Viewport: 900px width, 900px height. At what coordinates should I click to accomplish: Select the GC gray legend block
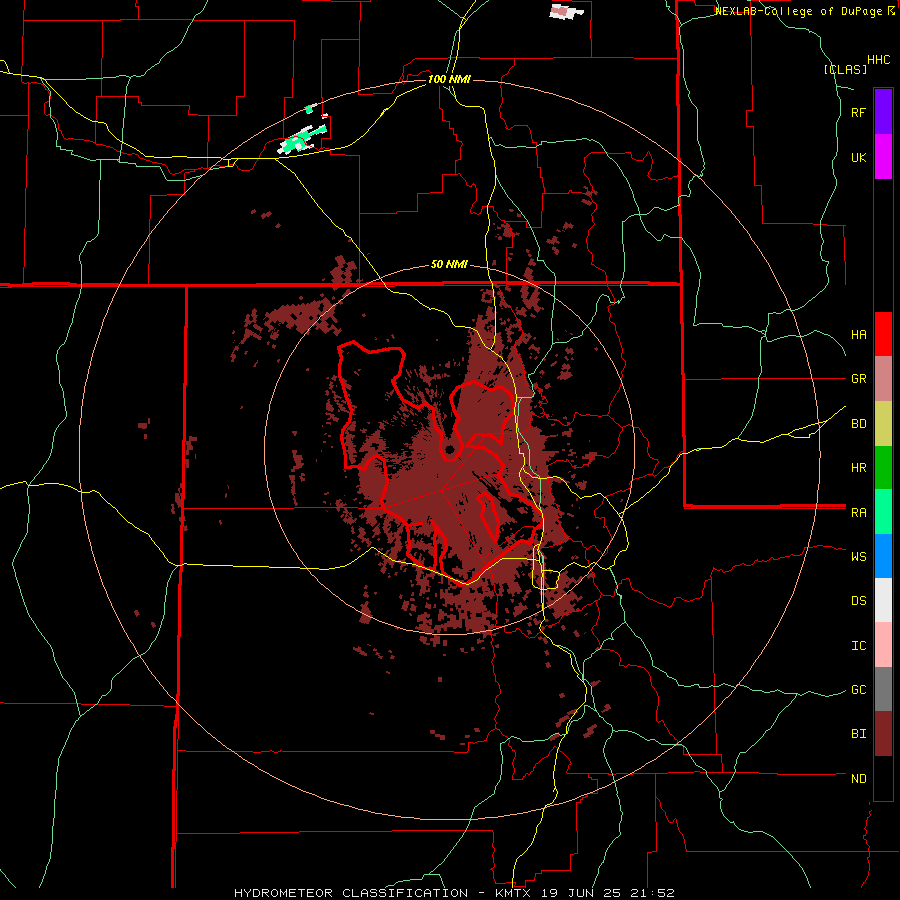tap(883, 689)
